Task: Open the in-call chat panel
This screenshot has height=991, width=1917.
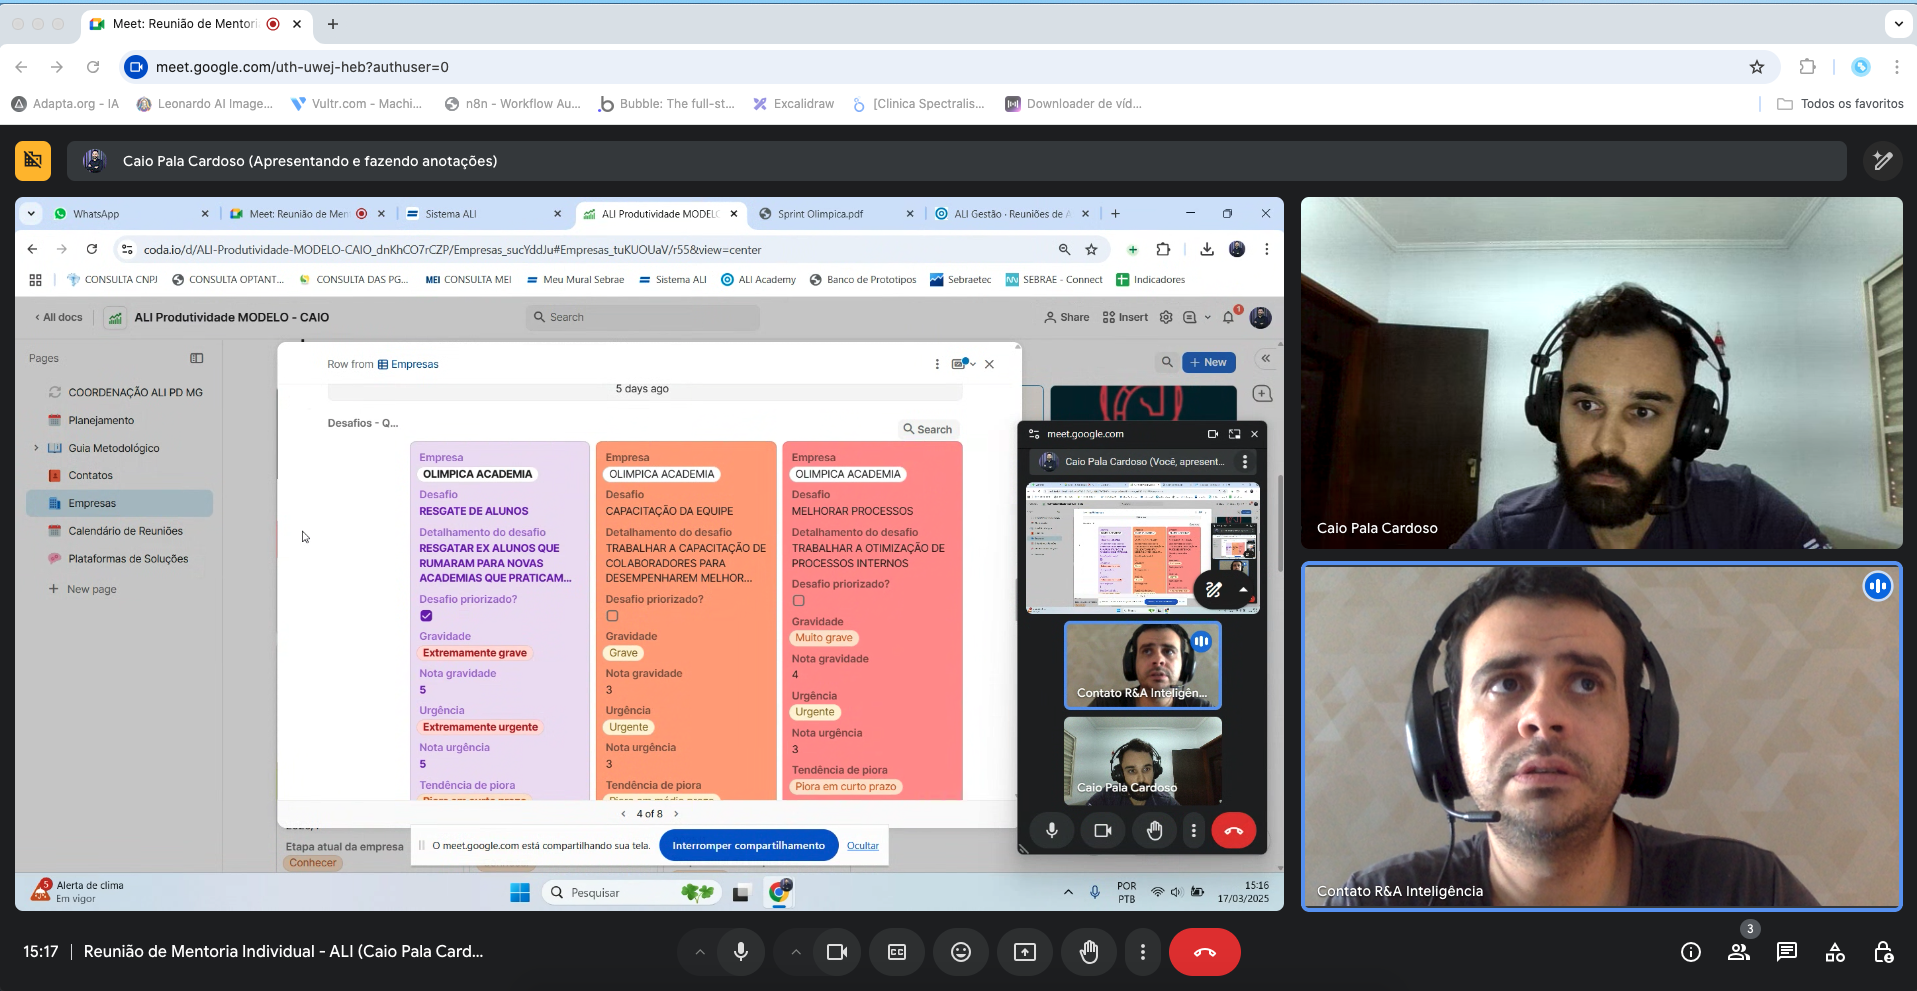Action: 1787,952
